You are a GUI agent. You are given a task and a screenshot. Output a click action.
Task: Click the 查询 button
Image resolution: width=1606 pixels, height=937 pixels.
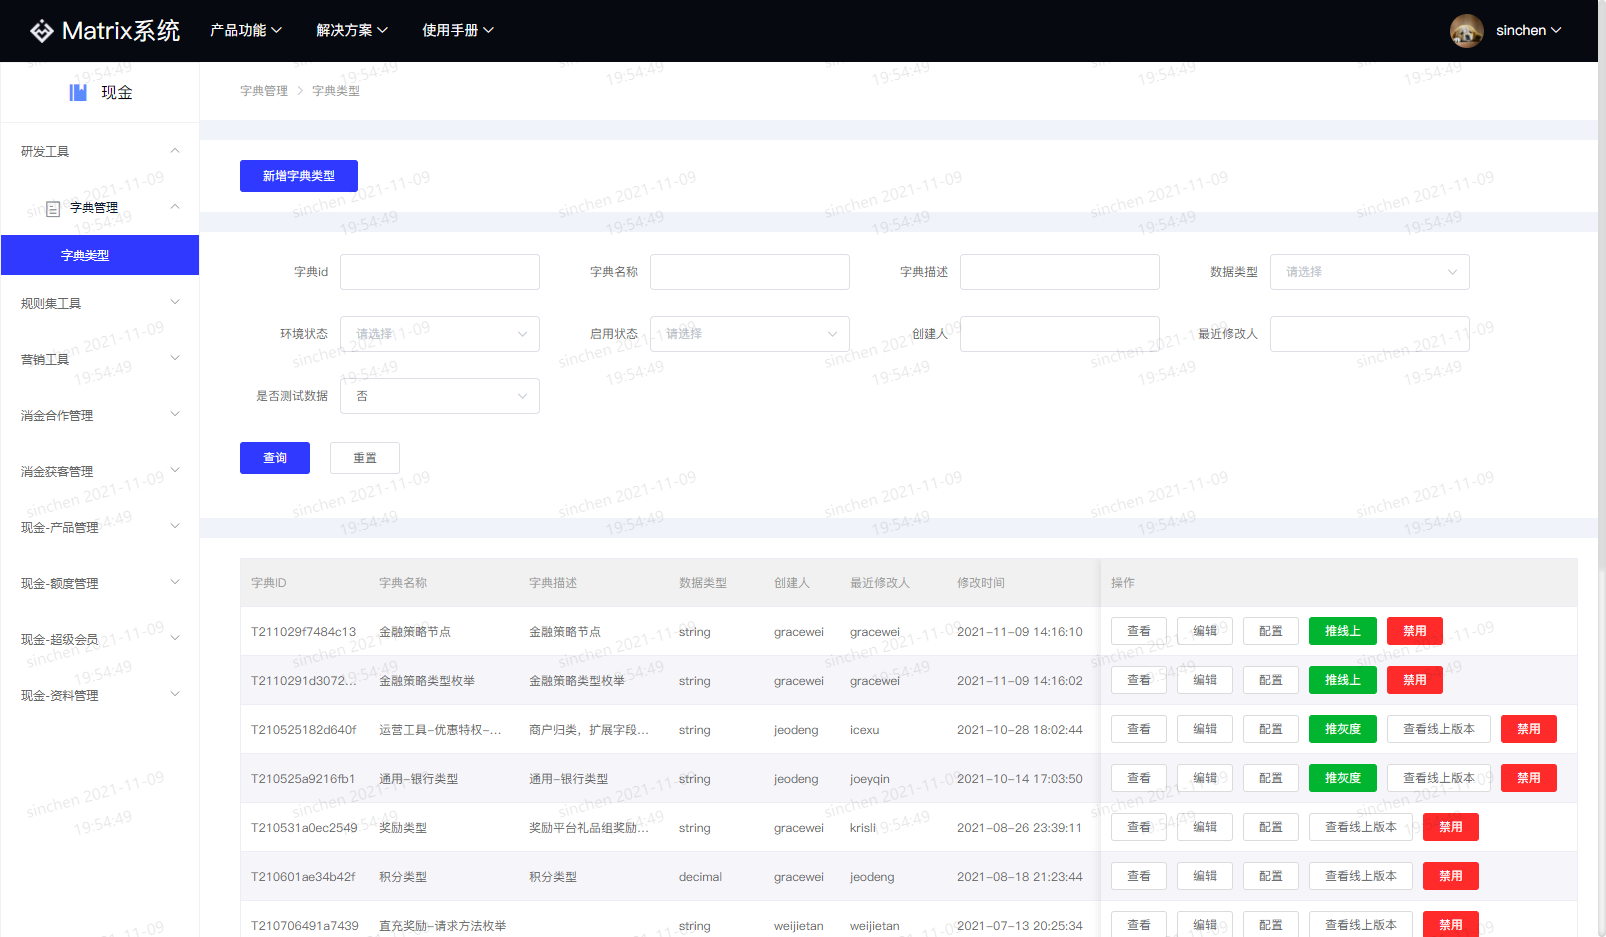click(x=275, y=458)
